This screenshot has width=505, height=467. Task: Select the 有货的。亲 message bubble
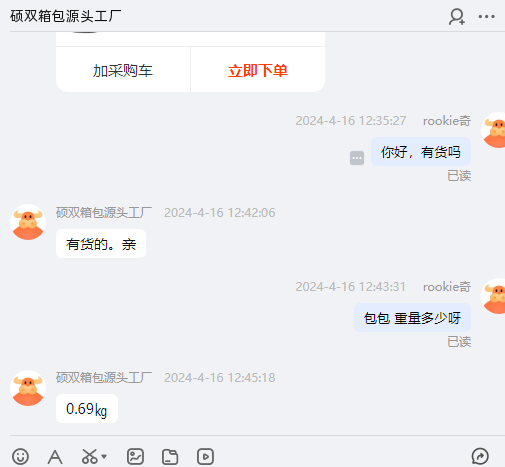tap(101, 244)
